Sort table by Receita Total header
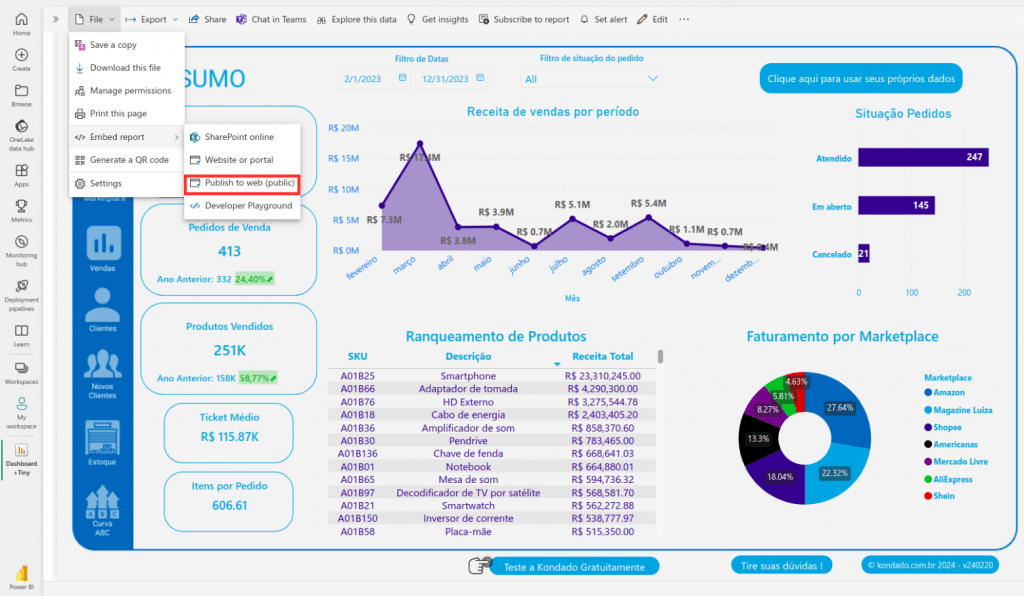1024x596 pixels. pos(602,356)
